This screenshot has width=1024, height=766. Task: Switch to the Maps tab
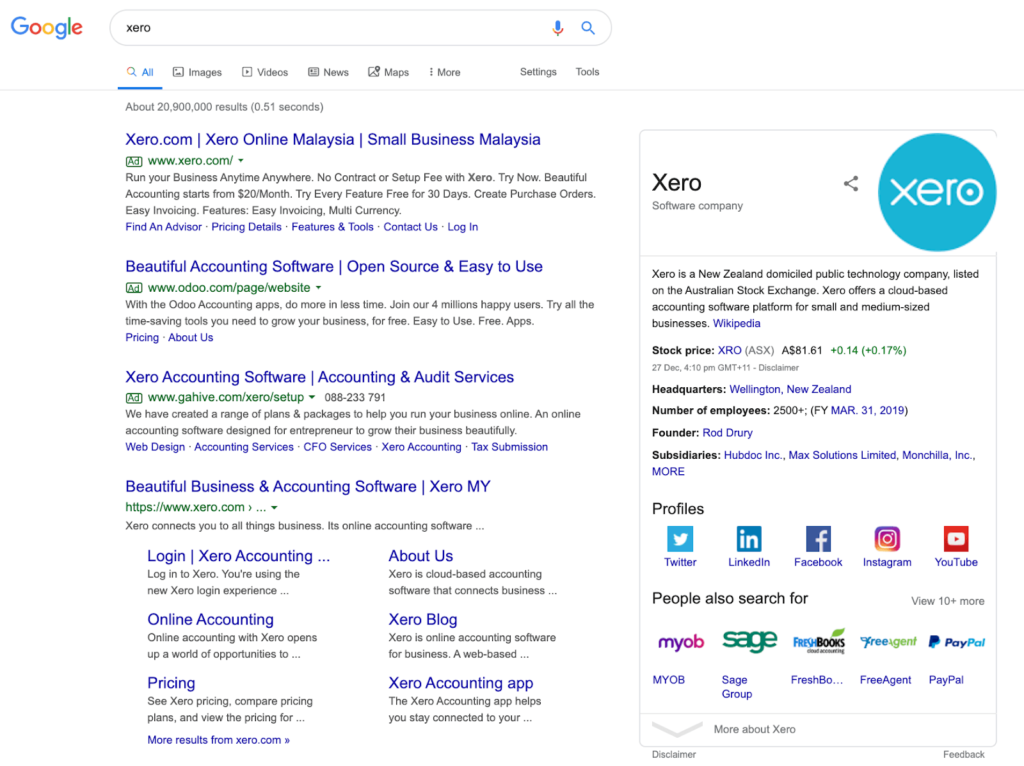click(389, 72)
